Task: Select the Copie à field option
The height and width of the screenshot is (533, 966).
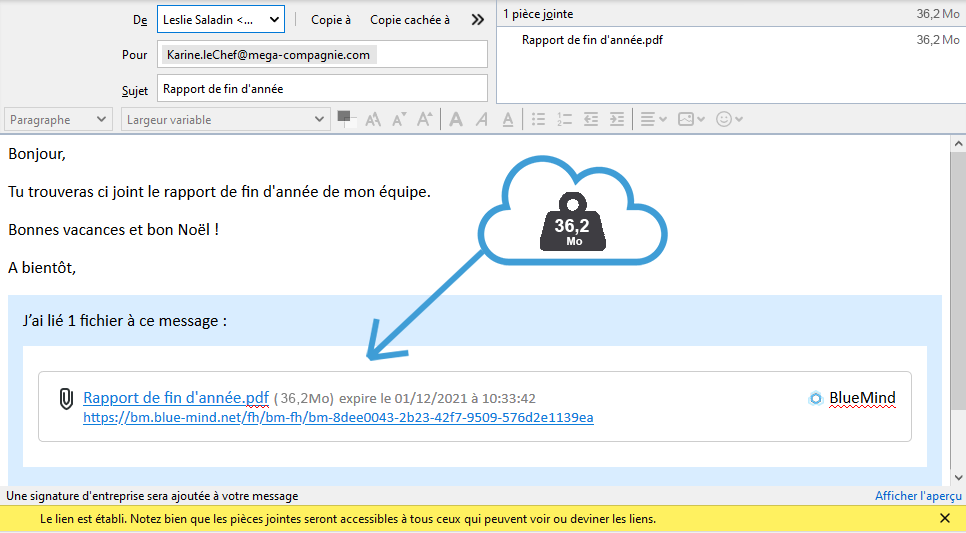Action: (331, 19)
